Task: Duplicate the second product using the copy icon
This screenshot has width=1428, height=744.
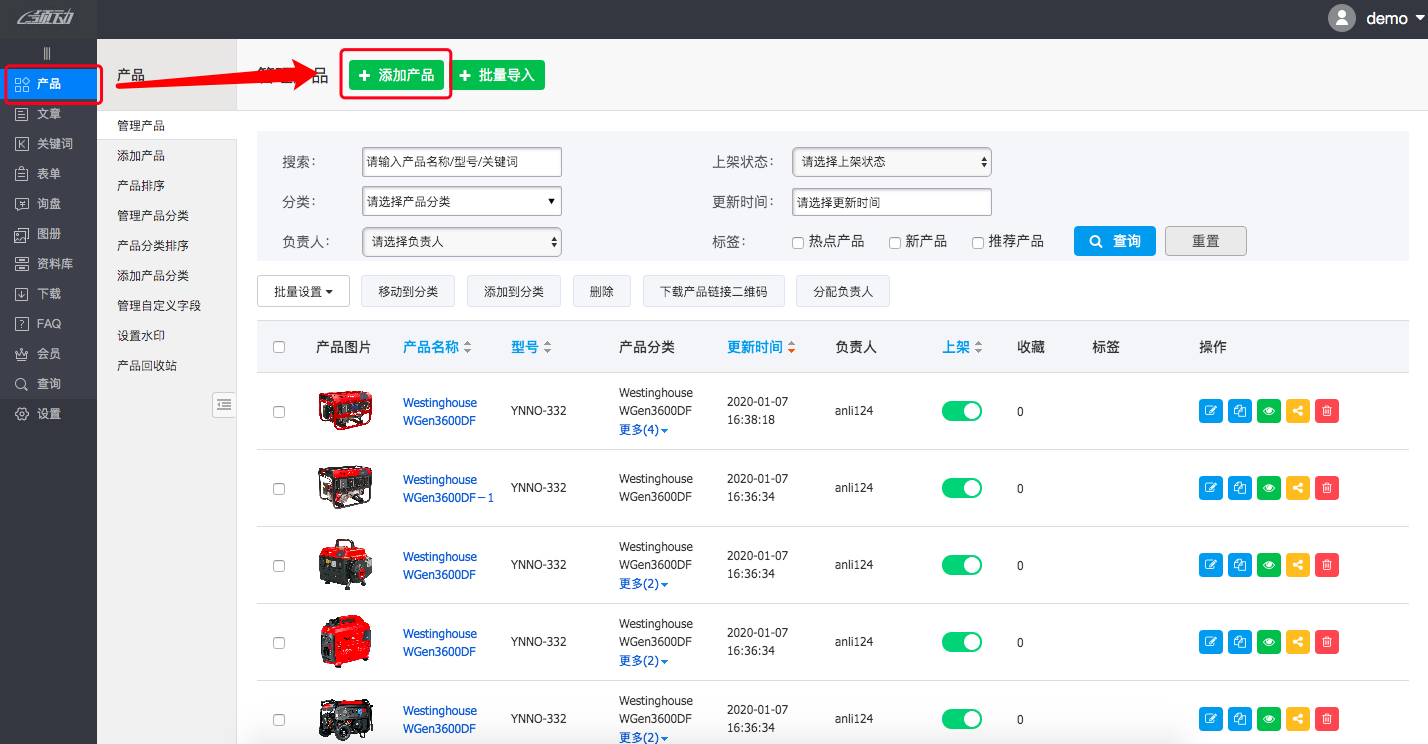Action: (1240, 487)
